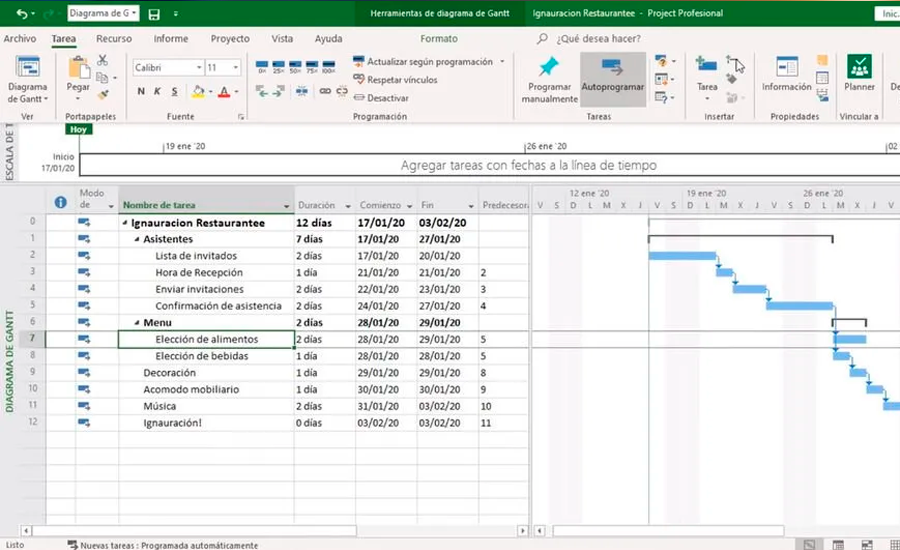Viewport: 900px width, 550px height.
Task: Collapse the Menu summary task
Action: point(137,323)
